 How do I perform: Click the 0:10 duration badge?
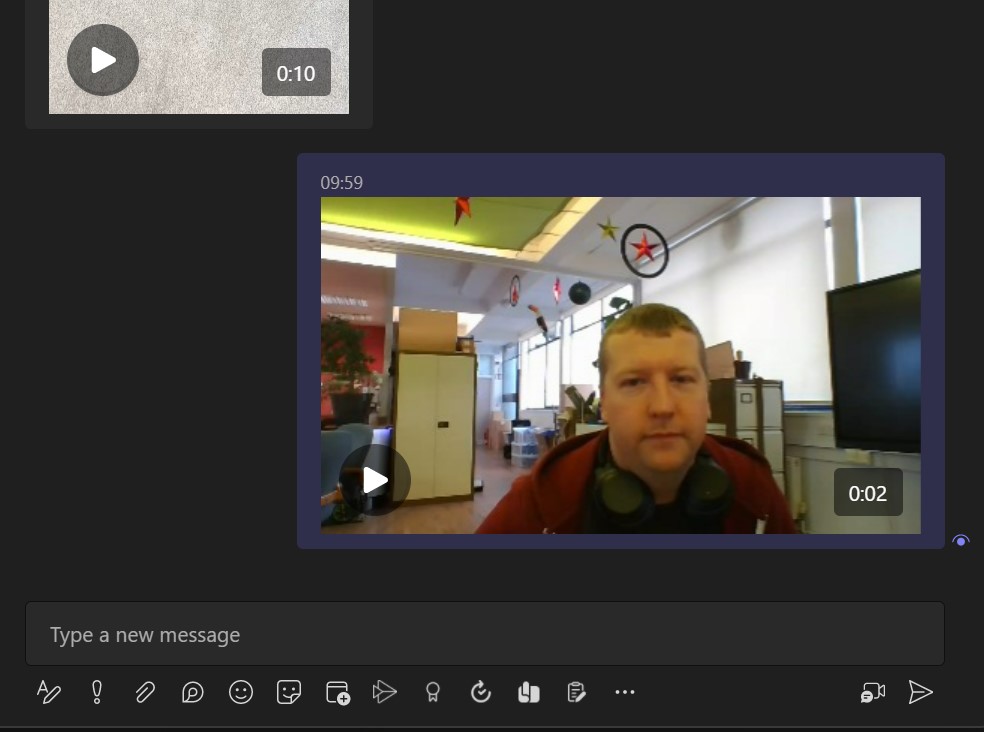click(x=296, y=73)
